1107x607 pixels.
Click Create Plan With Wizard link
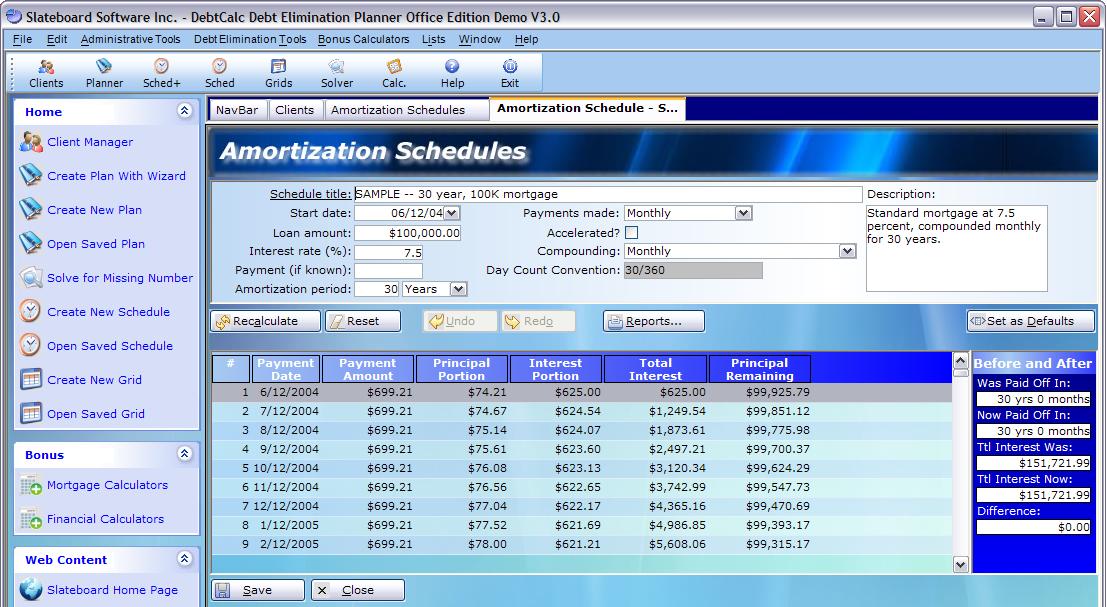click(116, 176)
